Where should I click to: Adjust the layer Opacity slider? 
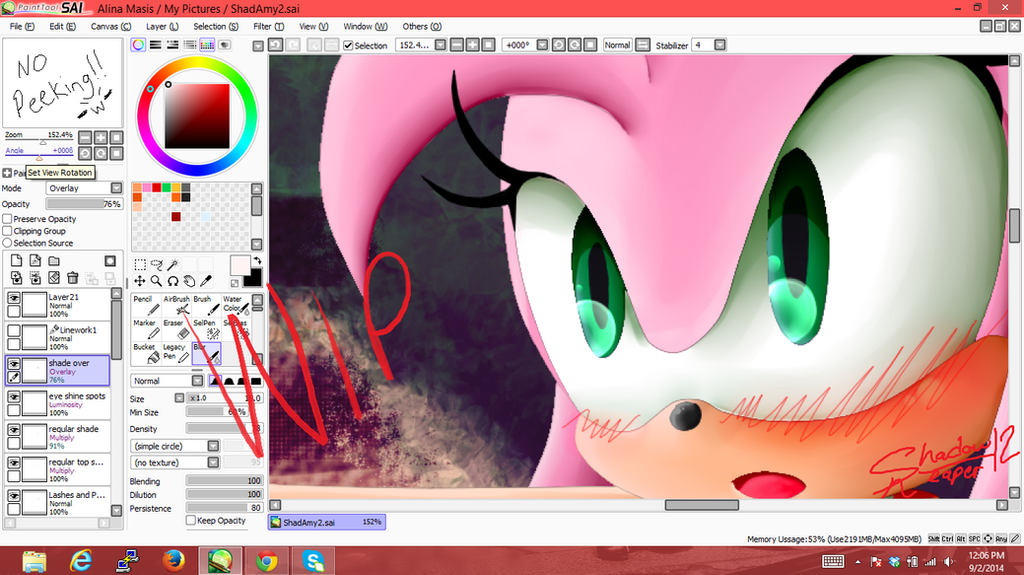pos(84,204)
